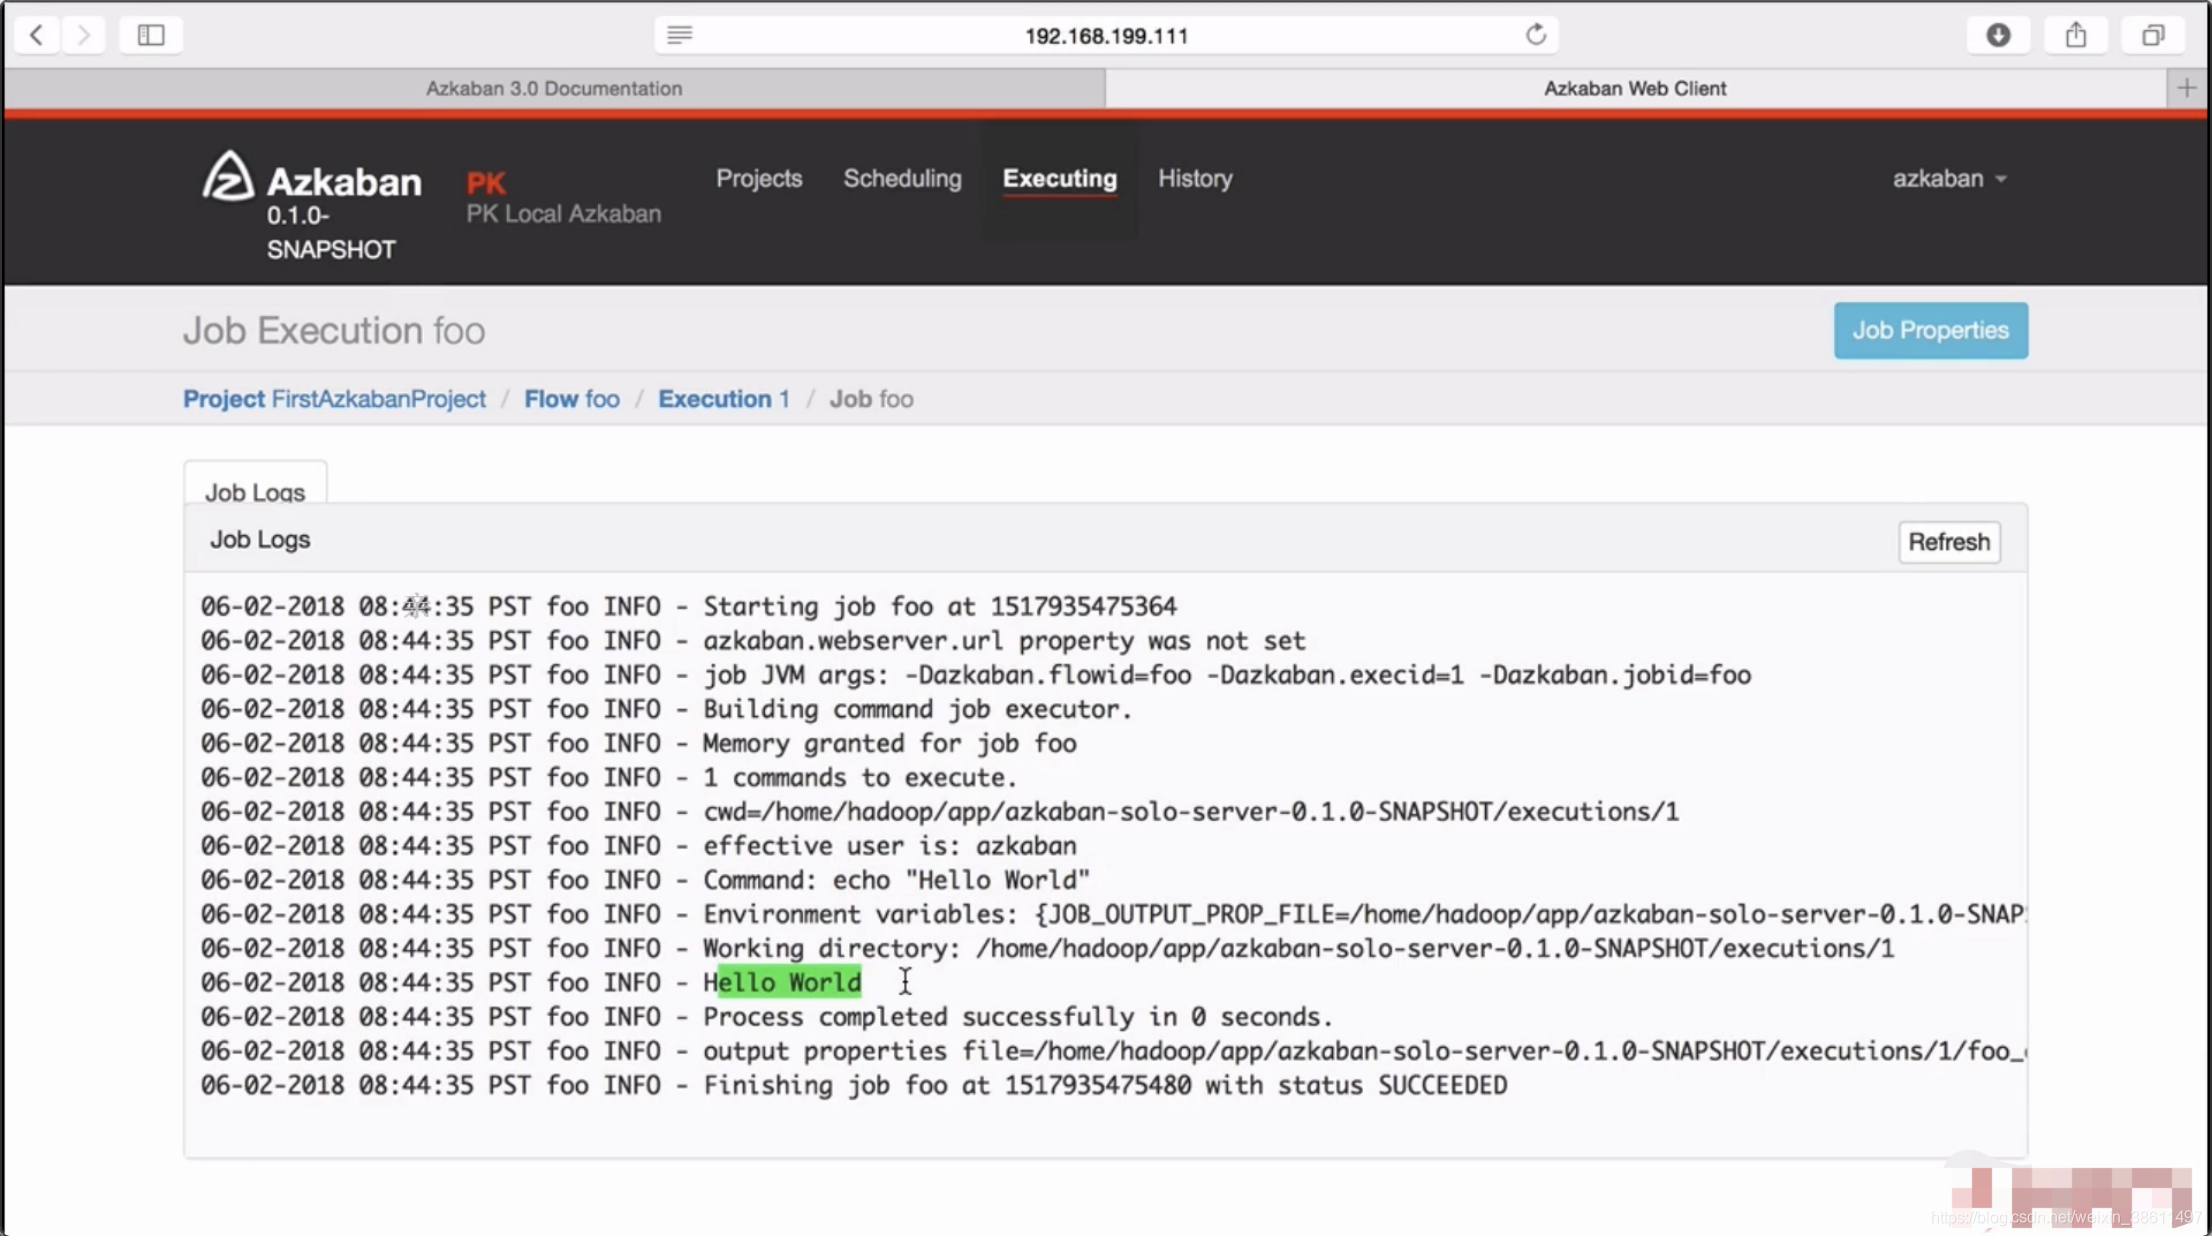
Task: Click log line 'Command: echo "Hello World"'
Action: (645, 880)
